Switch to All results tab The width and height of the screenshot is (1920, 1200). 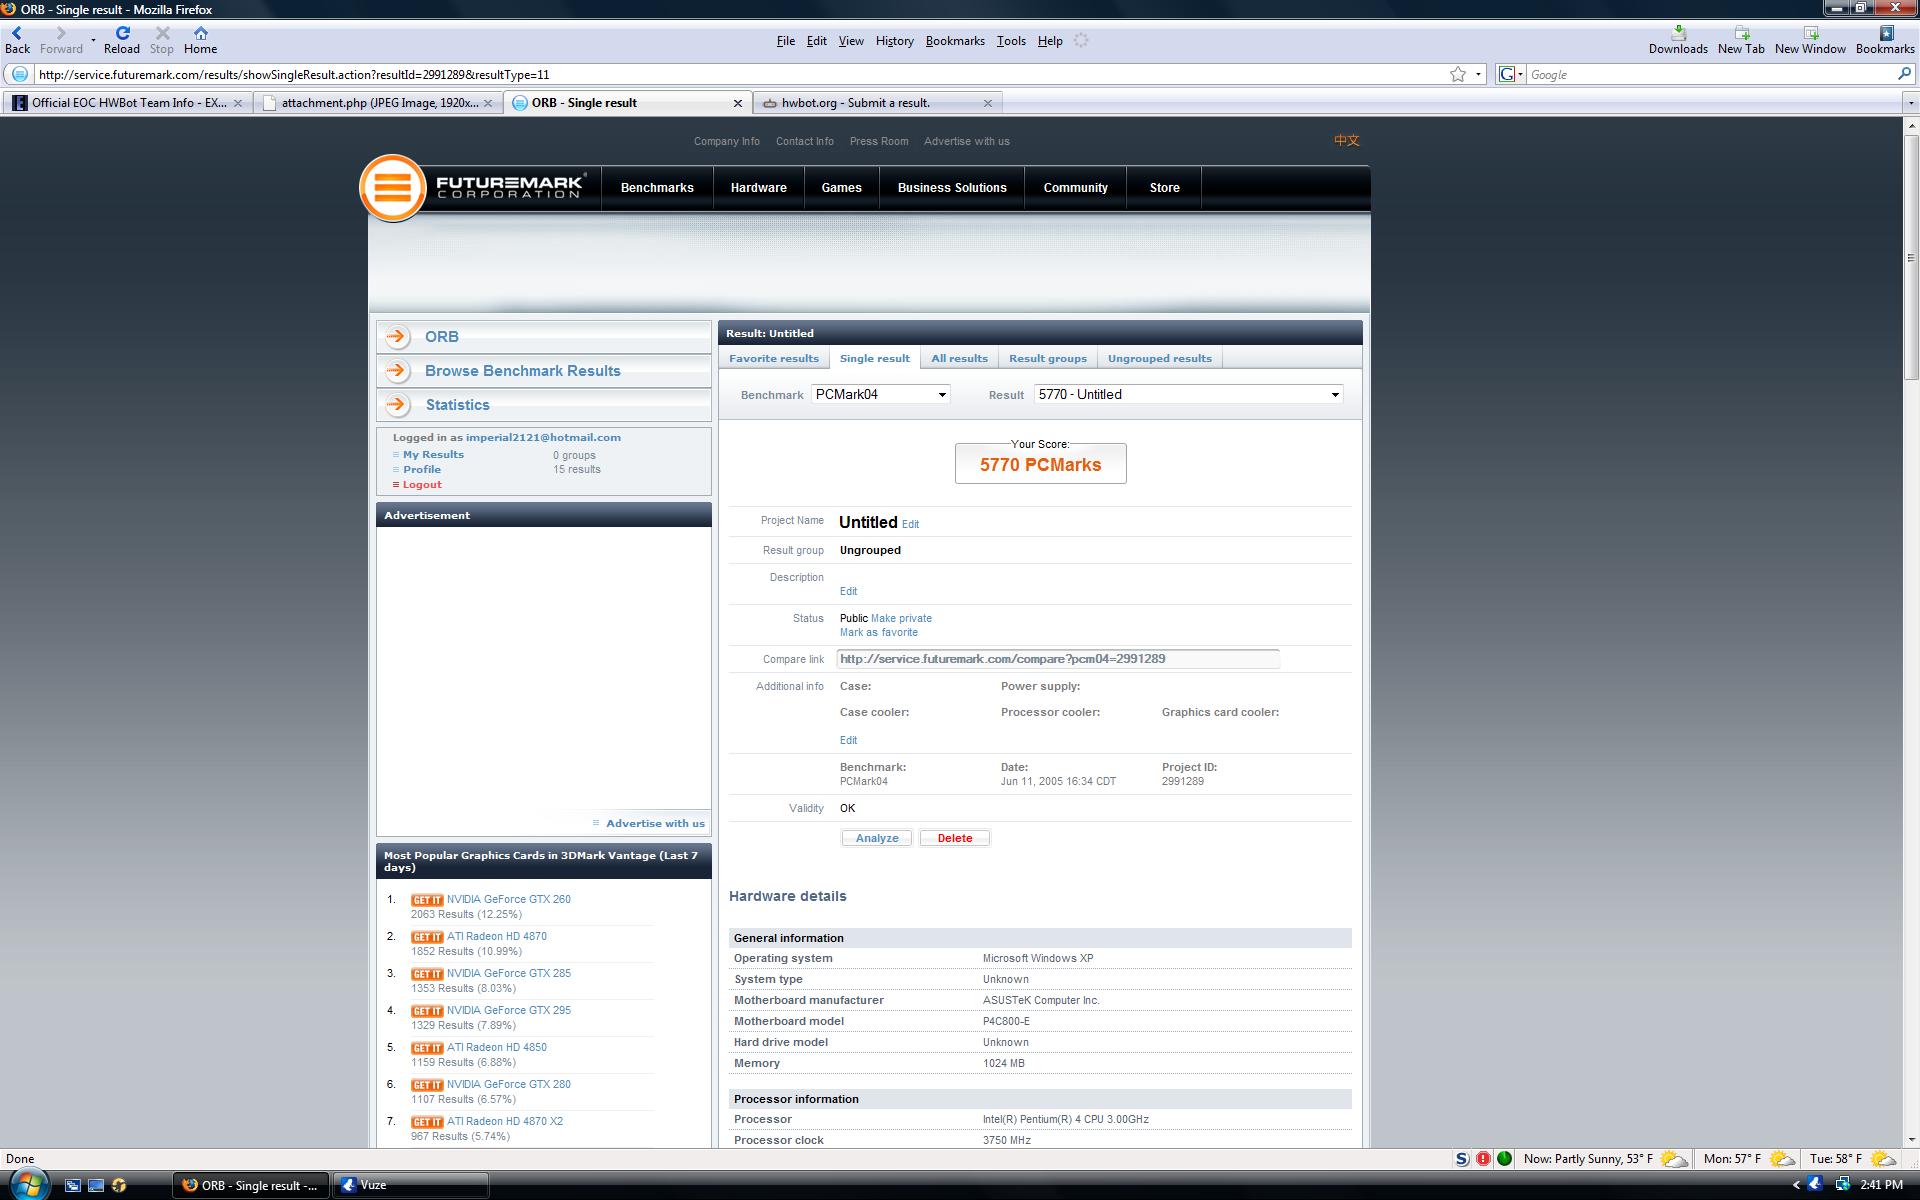pyautogui.click(x=959, y=358)
